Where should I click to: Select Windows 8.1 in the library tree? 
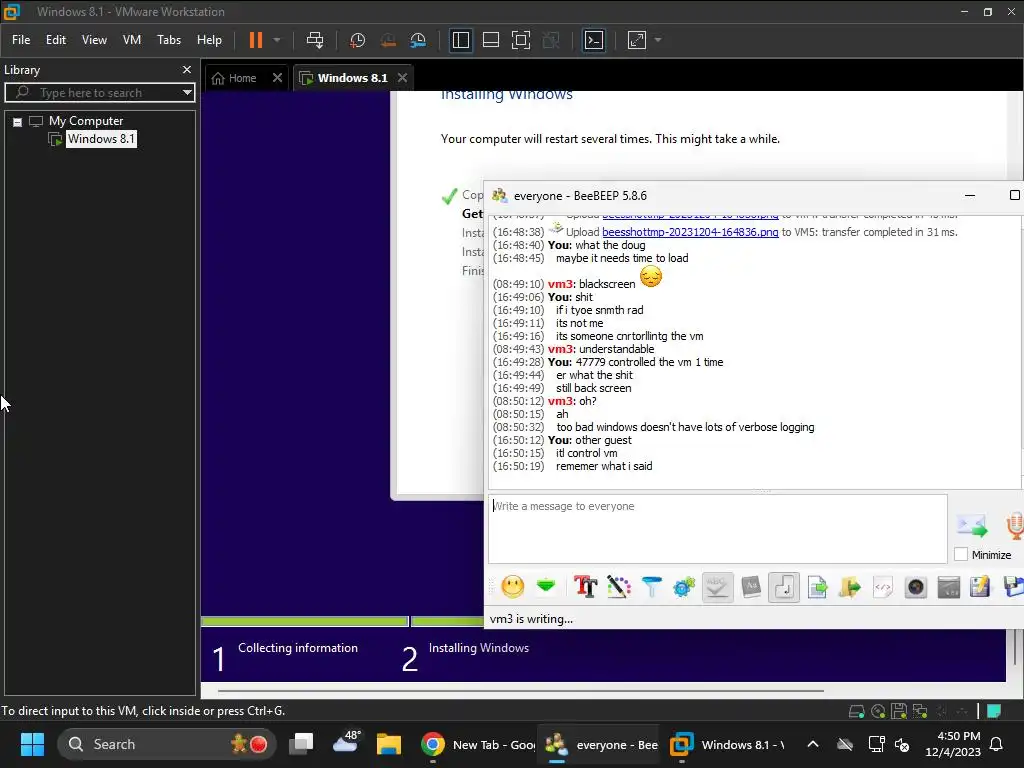(101, 139)
